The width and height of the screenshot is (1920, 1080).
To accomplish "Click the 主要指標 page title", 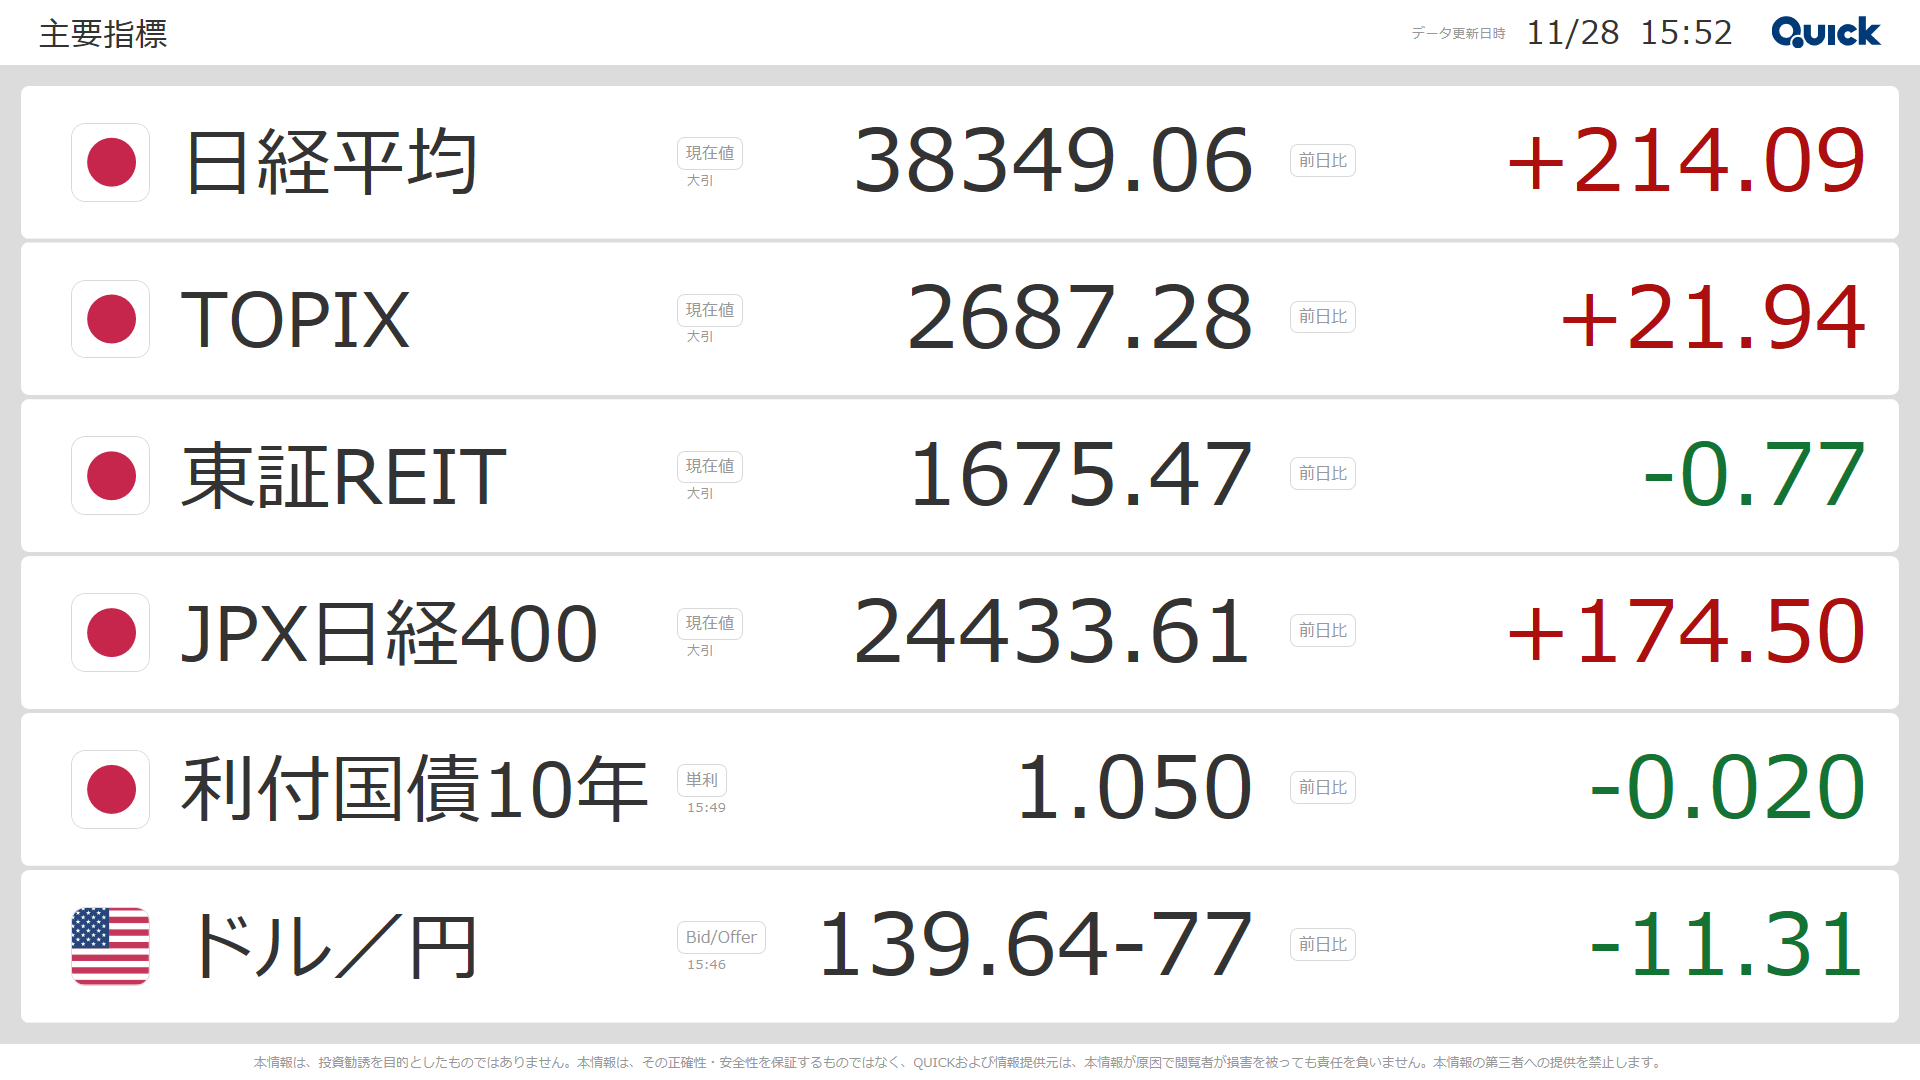I will 103,34.
